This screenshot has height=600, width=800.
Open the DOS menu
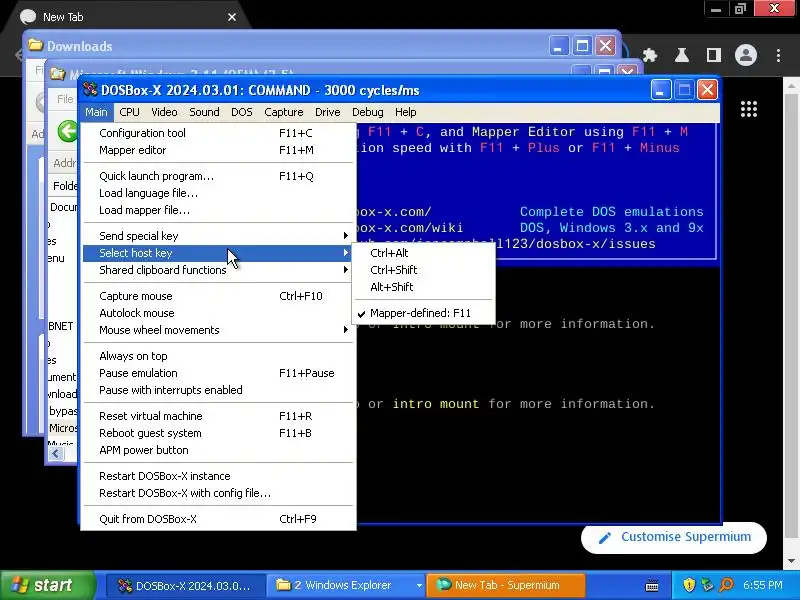[x=242, y=112]
